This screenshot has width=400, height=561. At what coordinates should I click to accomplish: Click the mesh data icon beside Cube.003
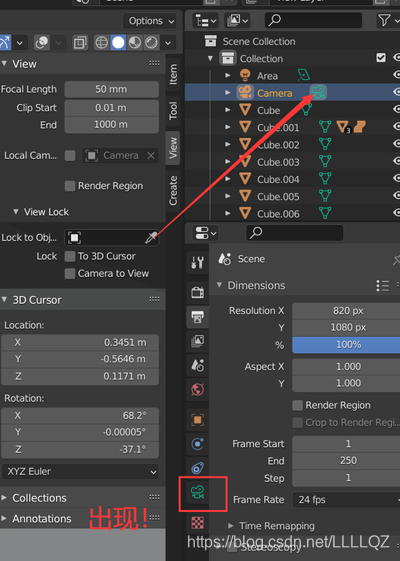point(325,161)
